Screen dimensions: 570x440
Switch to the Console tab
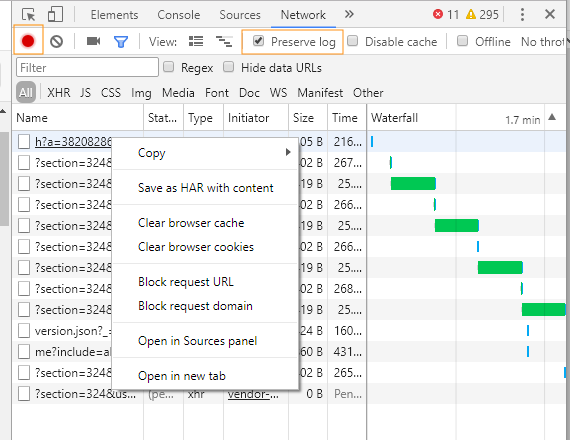click(x=179, y=15)
